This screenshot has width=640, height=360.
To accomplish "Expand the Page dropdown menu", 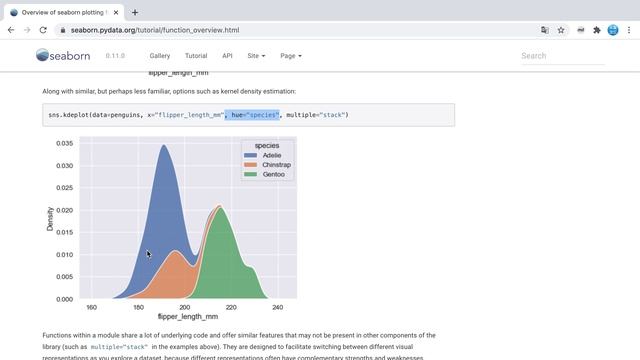I will click(x=291, y=56).
